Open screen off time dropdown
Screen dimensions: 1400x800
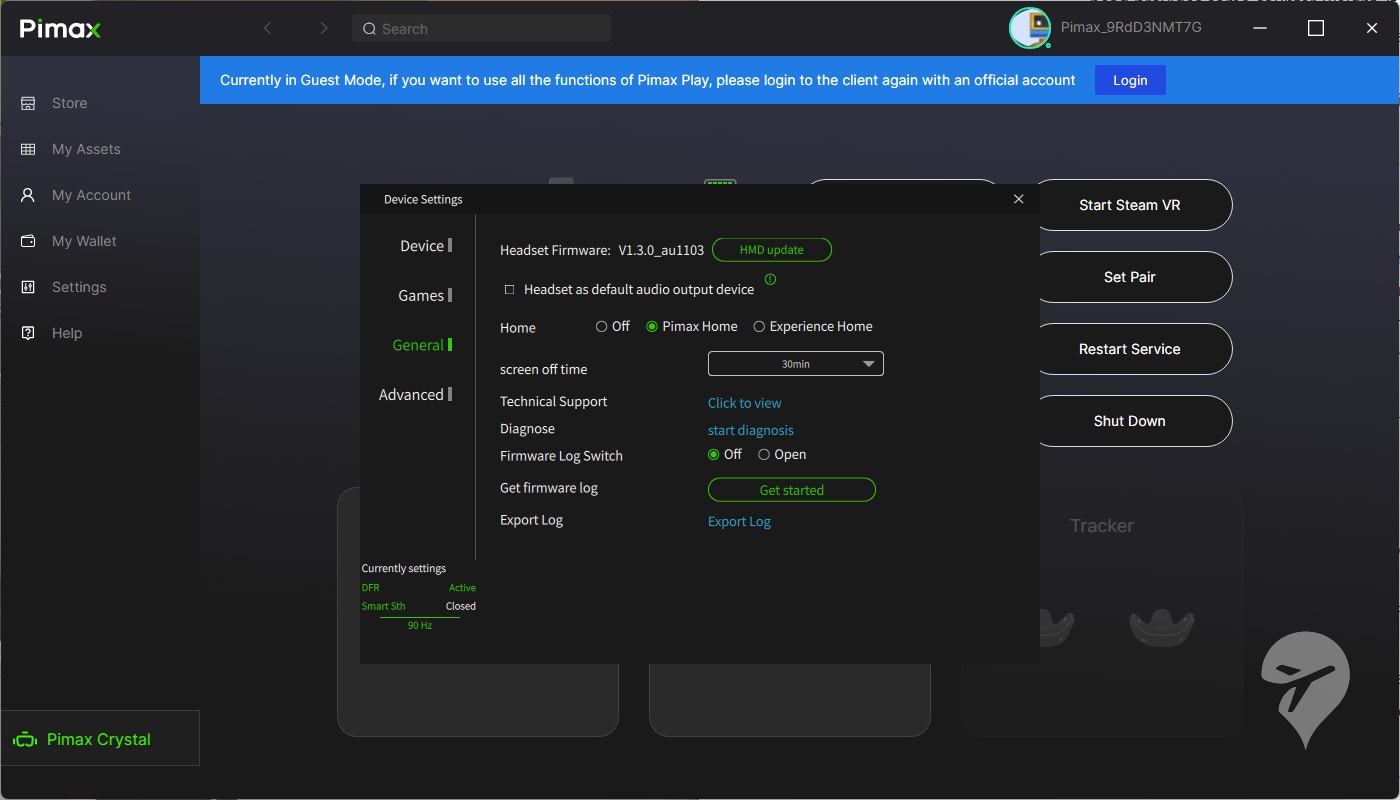tap(795, 364)
